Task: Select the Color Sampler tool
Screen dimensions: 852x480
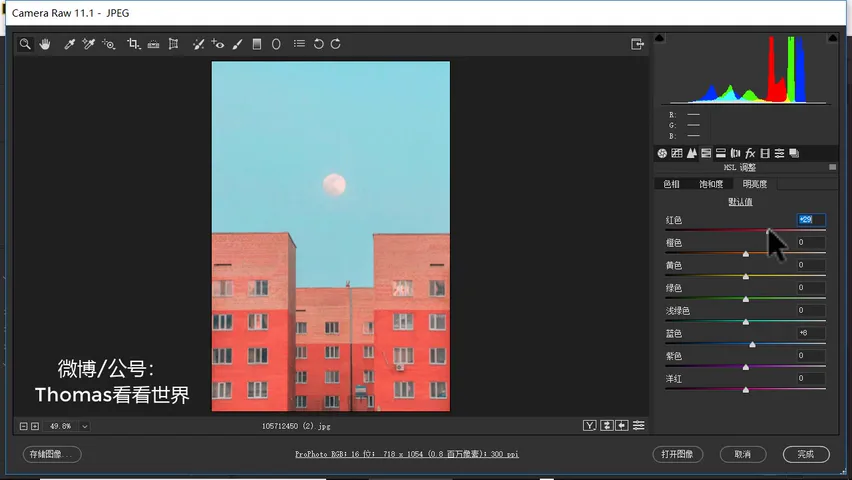Action: (89, 44)
